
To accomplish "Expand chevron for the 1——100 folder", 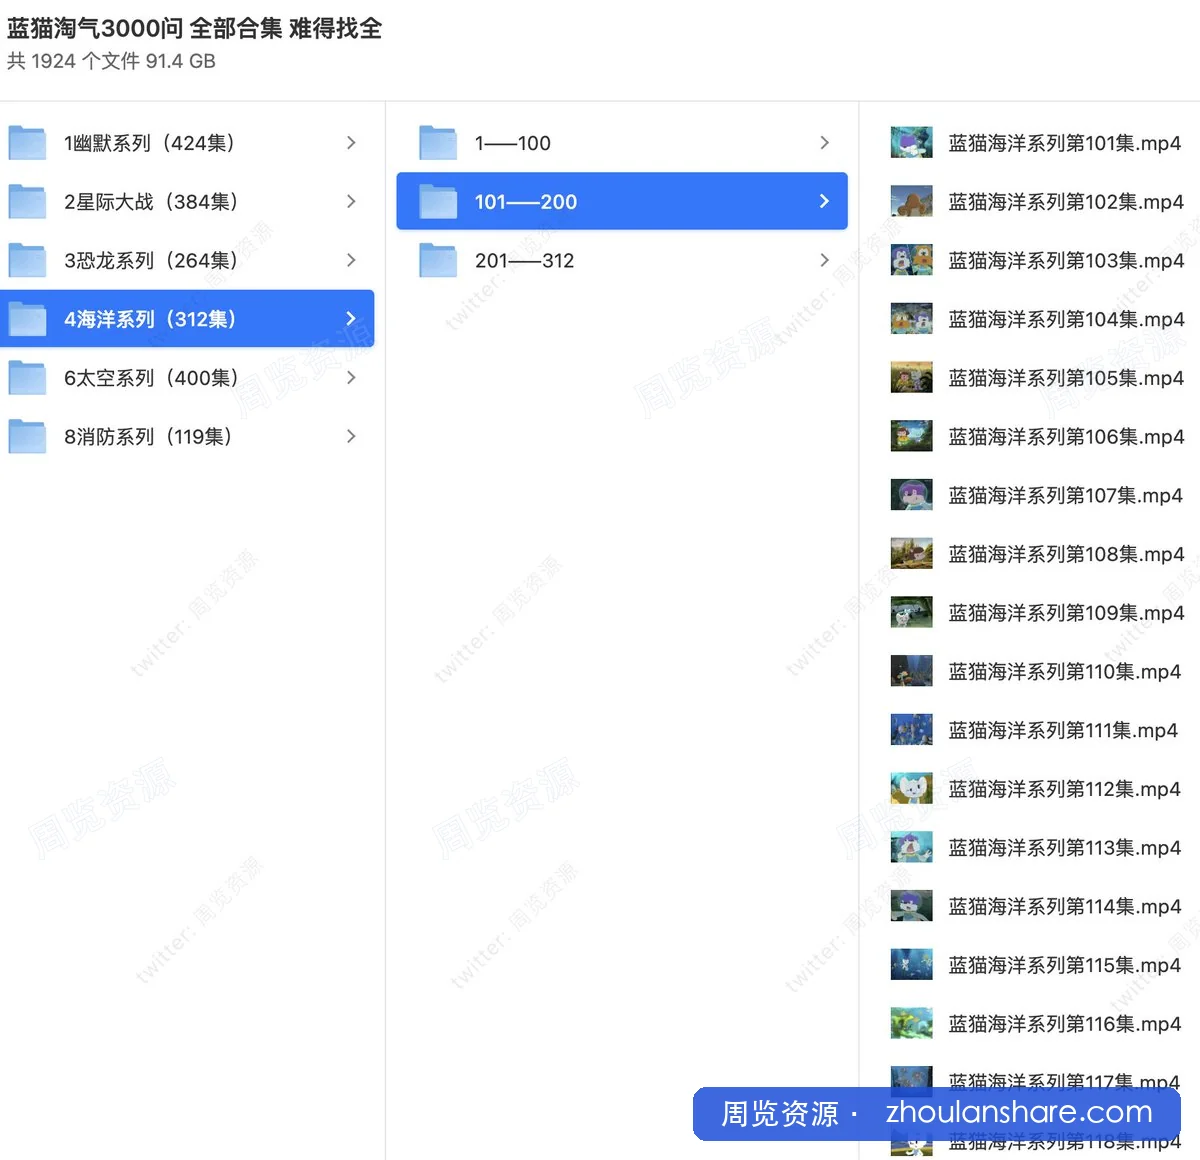I will (x=824, y=143).
